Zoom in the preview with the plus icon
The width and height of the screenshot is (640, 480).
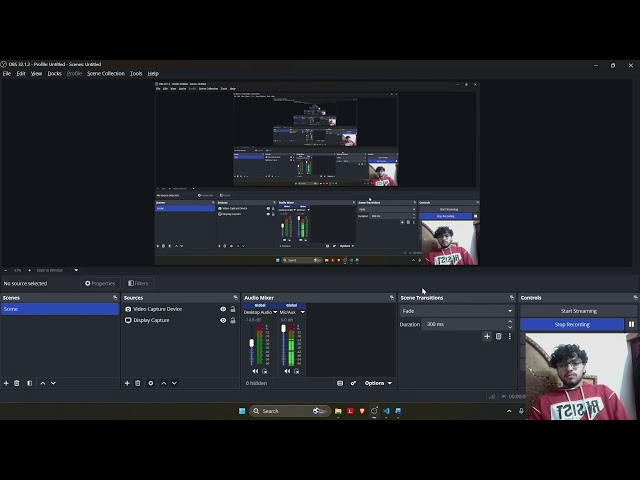29,270
